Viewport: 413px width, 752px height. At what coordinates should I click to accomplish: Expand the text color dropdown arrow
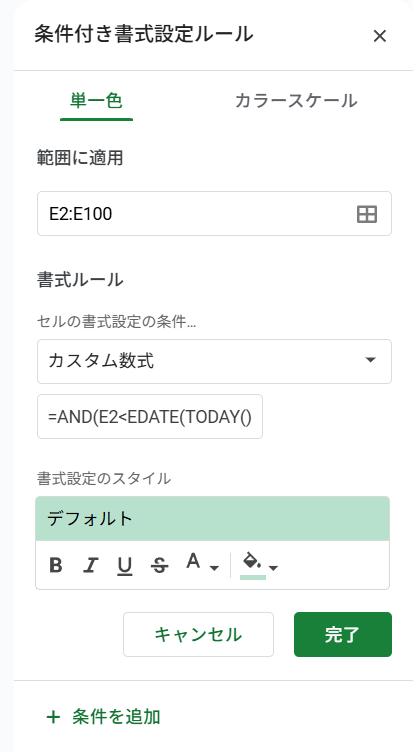coord(214,568)
